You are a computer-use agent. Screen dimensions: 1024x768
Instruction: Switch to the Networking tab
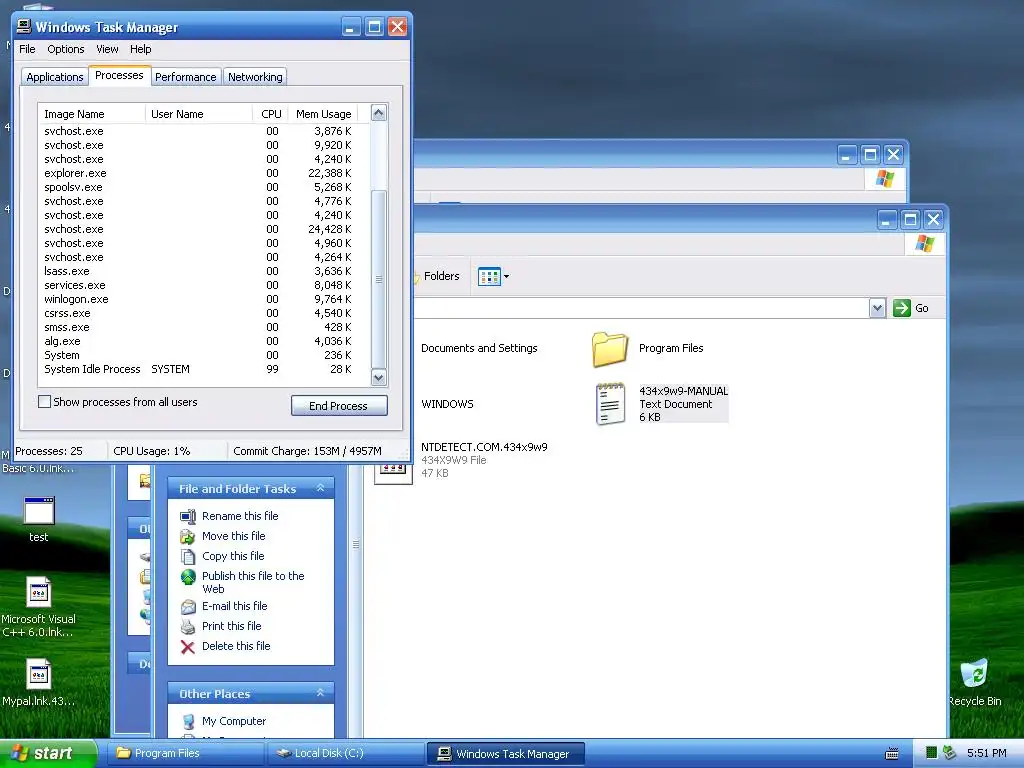[x=255, y=77]
